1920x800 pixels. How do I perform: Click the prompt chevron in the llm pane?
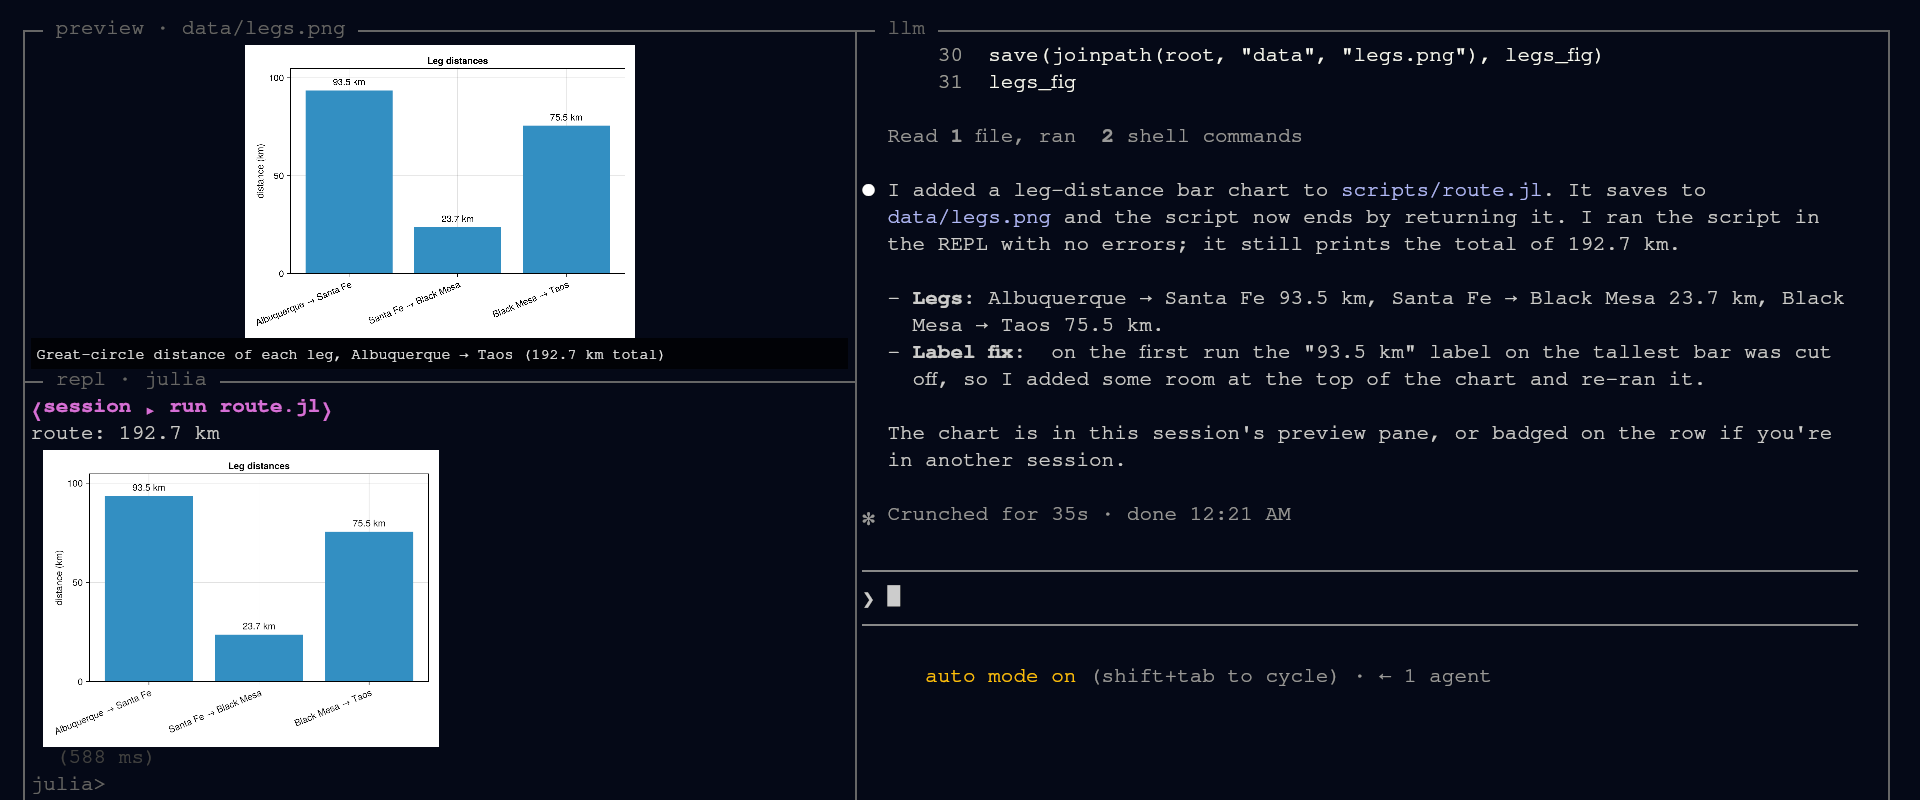point(868,599)
